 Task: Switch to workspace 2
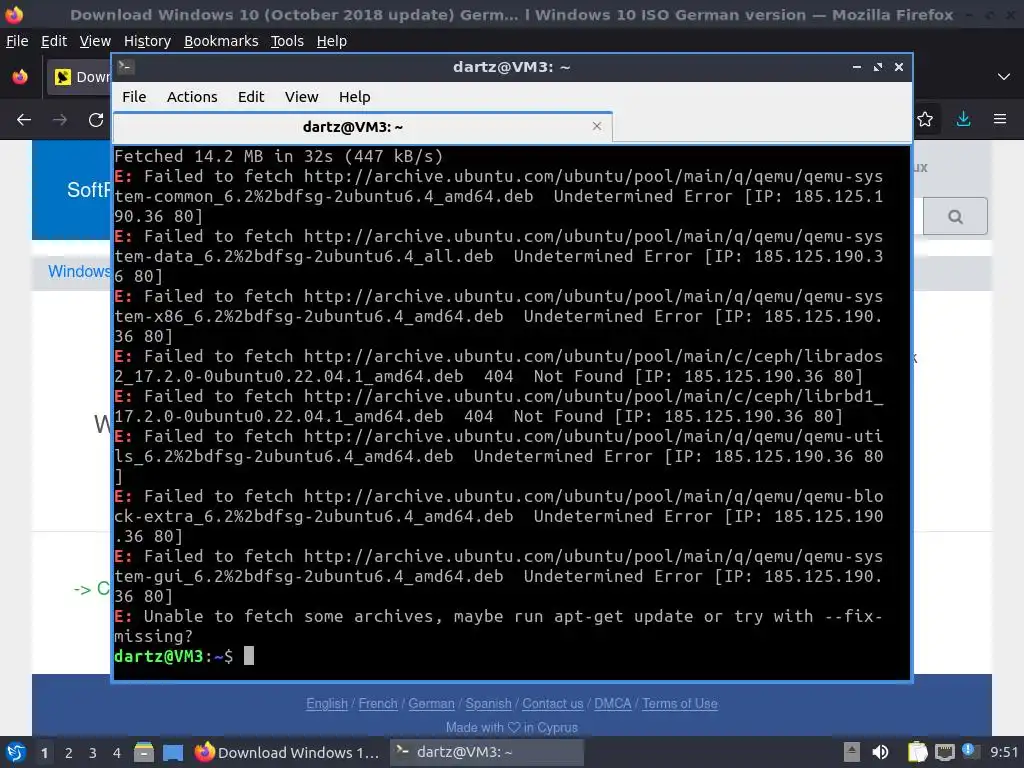click(x=69, y=753)
